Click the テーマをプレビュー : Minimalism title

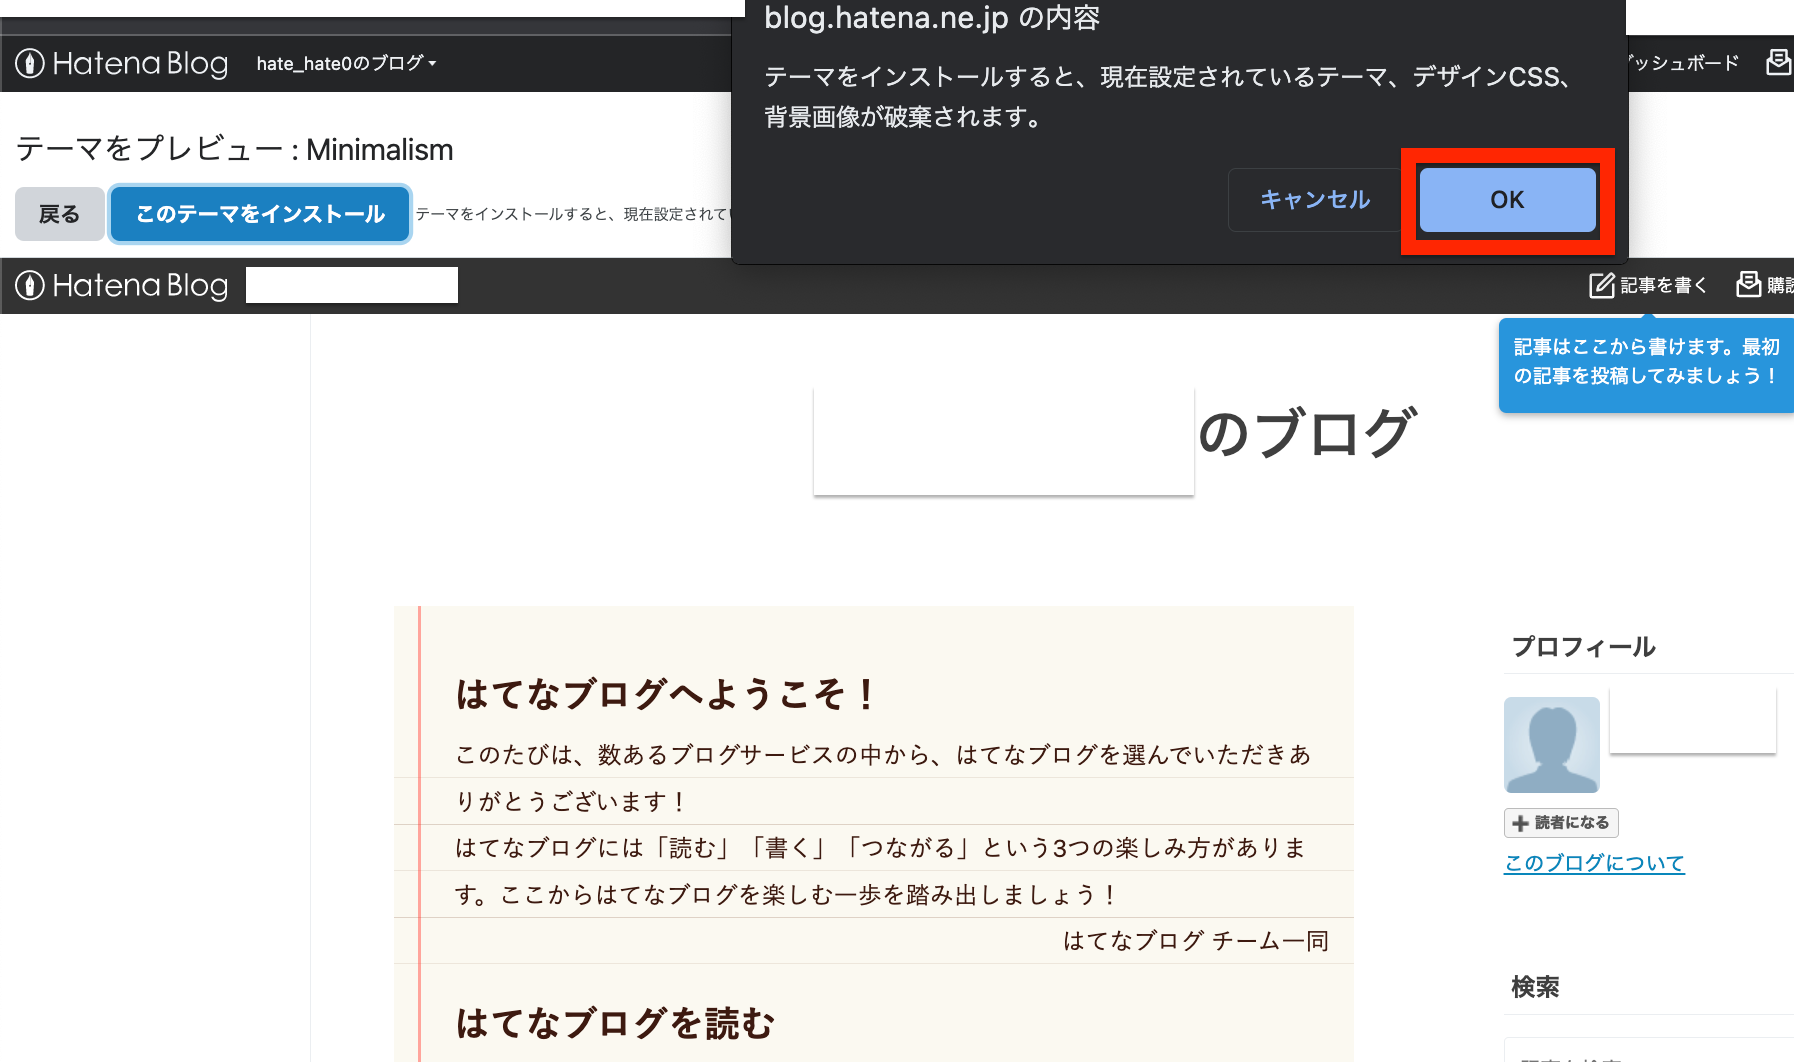(x=235, y=150)
